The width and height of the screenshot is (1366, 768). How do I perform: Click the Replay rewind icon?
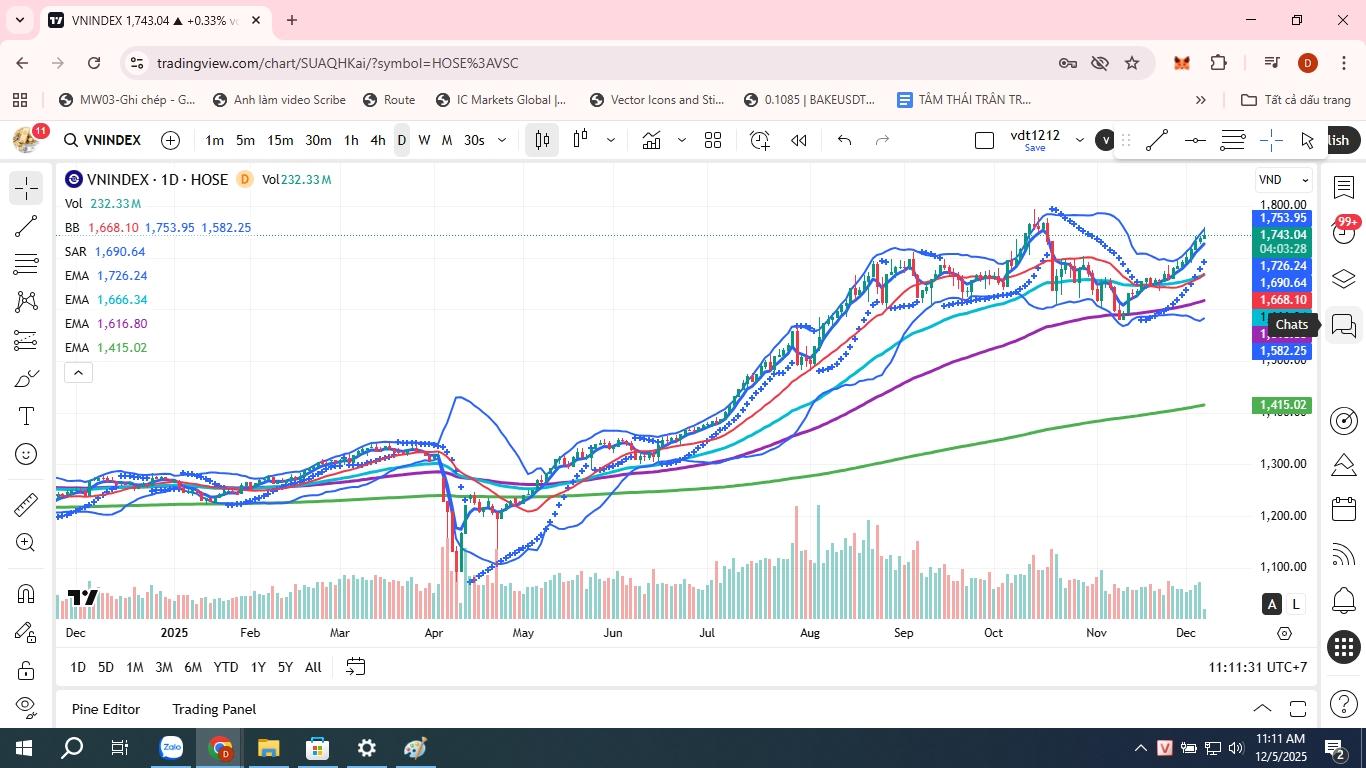pos(799,141)
